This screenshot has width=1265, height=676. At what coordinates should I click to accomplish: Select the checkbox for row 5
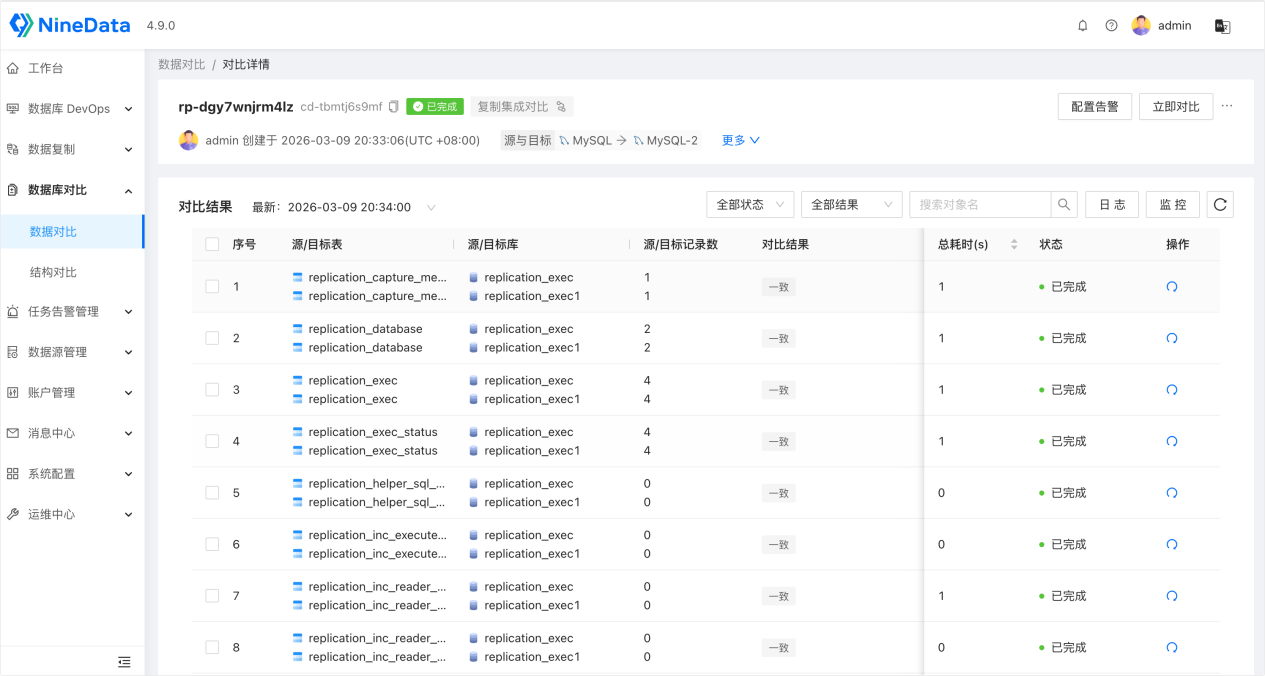(212, 493)
